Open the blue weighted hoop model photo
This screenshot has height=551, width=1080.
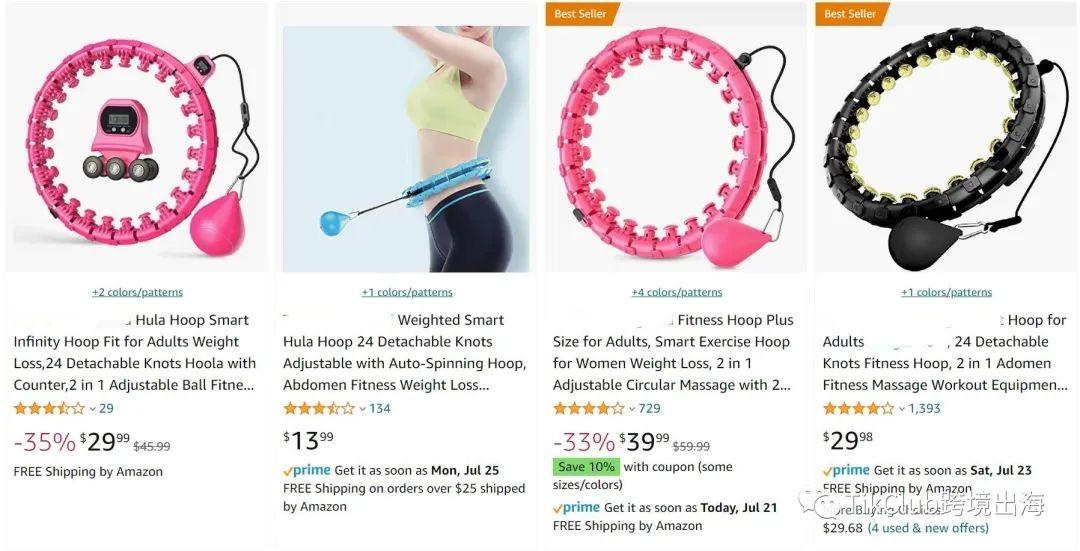pos(406,149)
